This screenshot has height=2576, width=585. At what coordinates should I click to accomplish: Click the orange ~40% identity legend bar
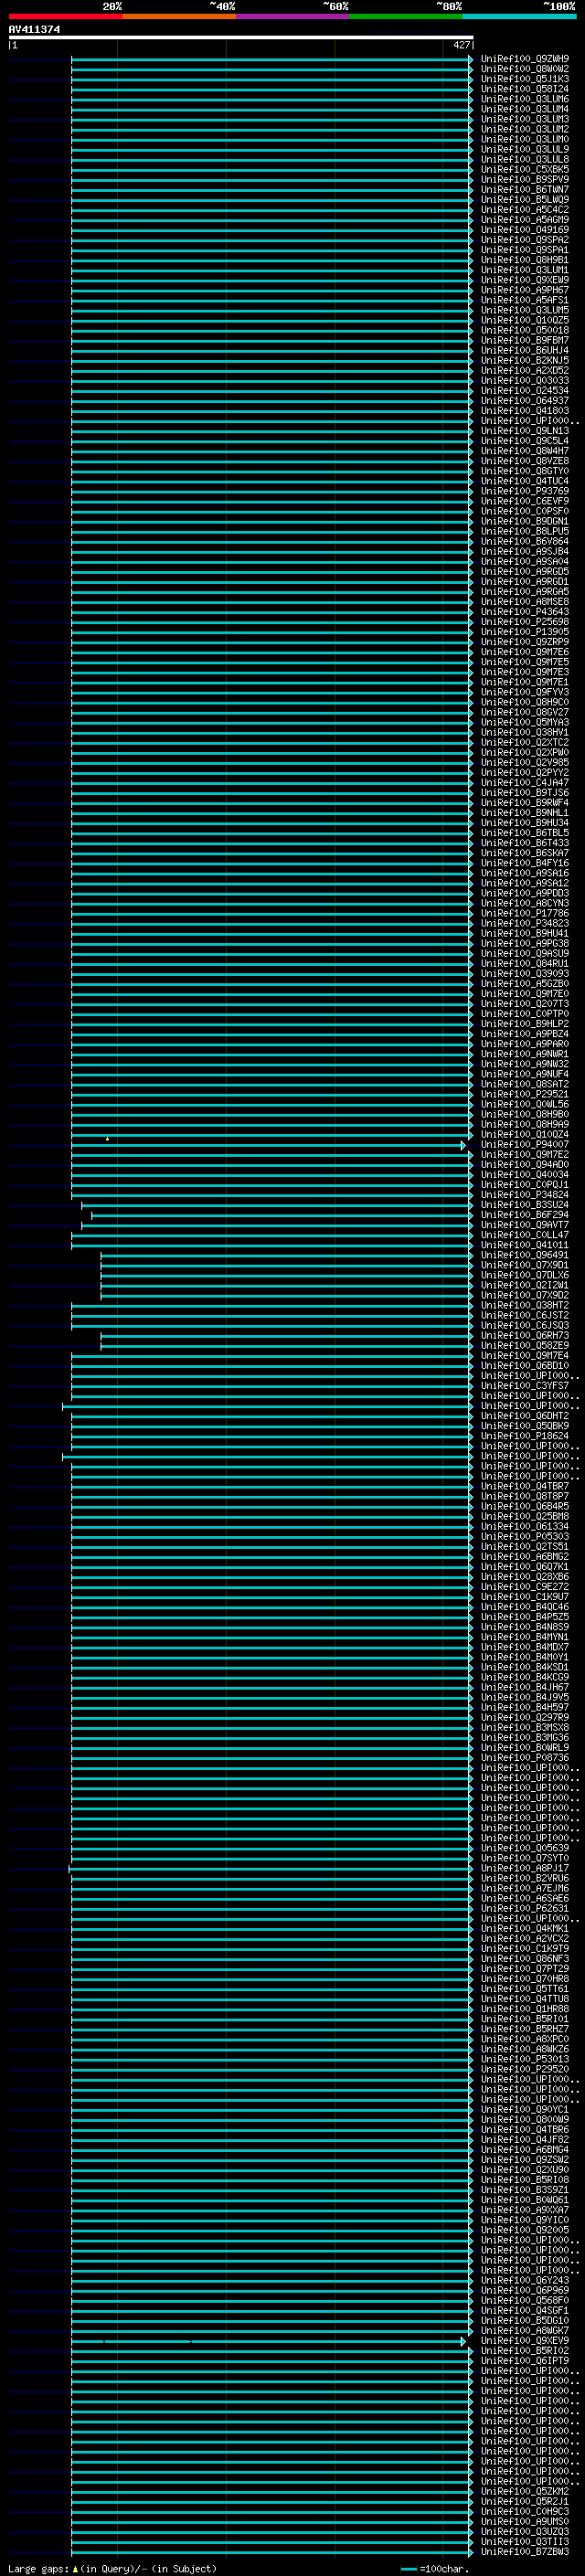pyautogui.click(x=179, y=16)
